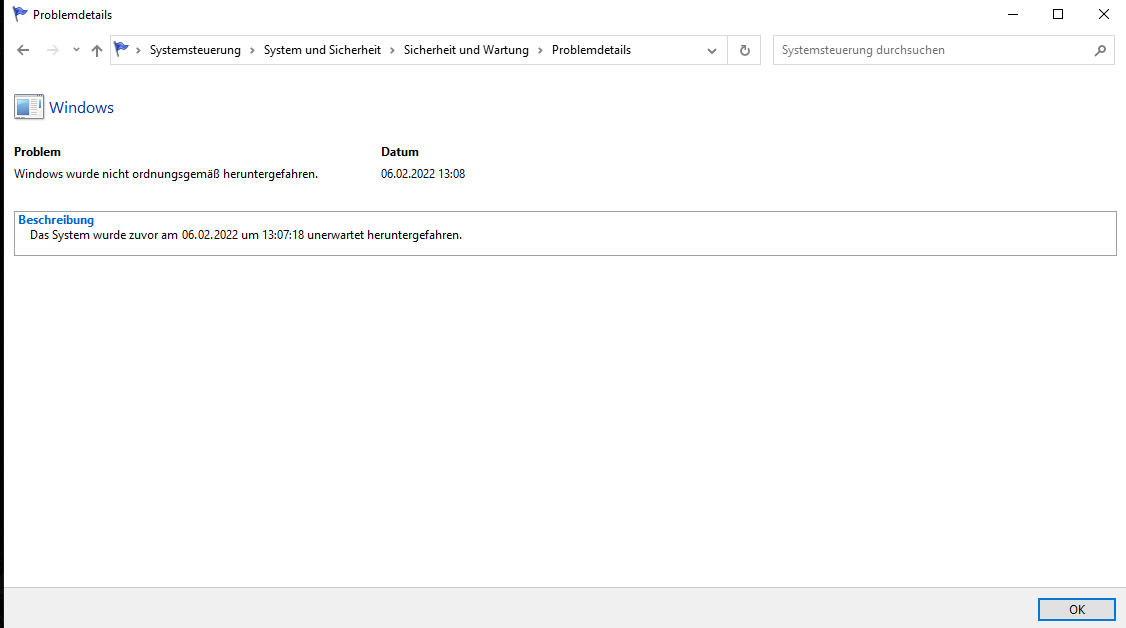
Task: Select Systemsteuerung in the breadcrumb path
Action: point(193,48)
